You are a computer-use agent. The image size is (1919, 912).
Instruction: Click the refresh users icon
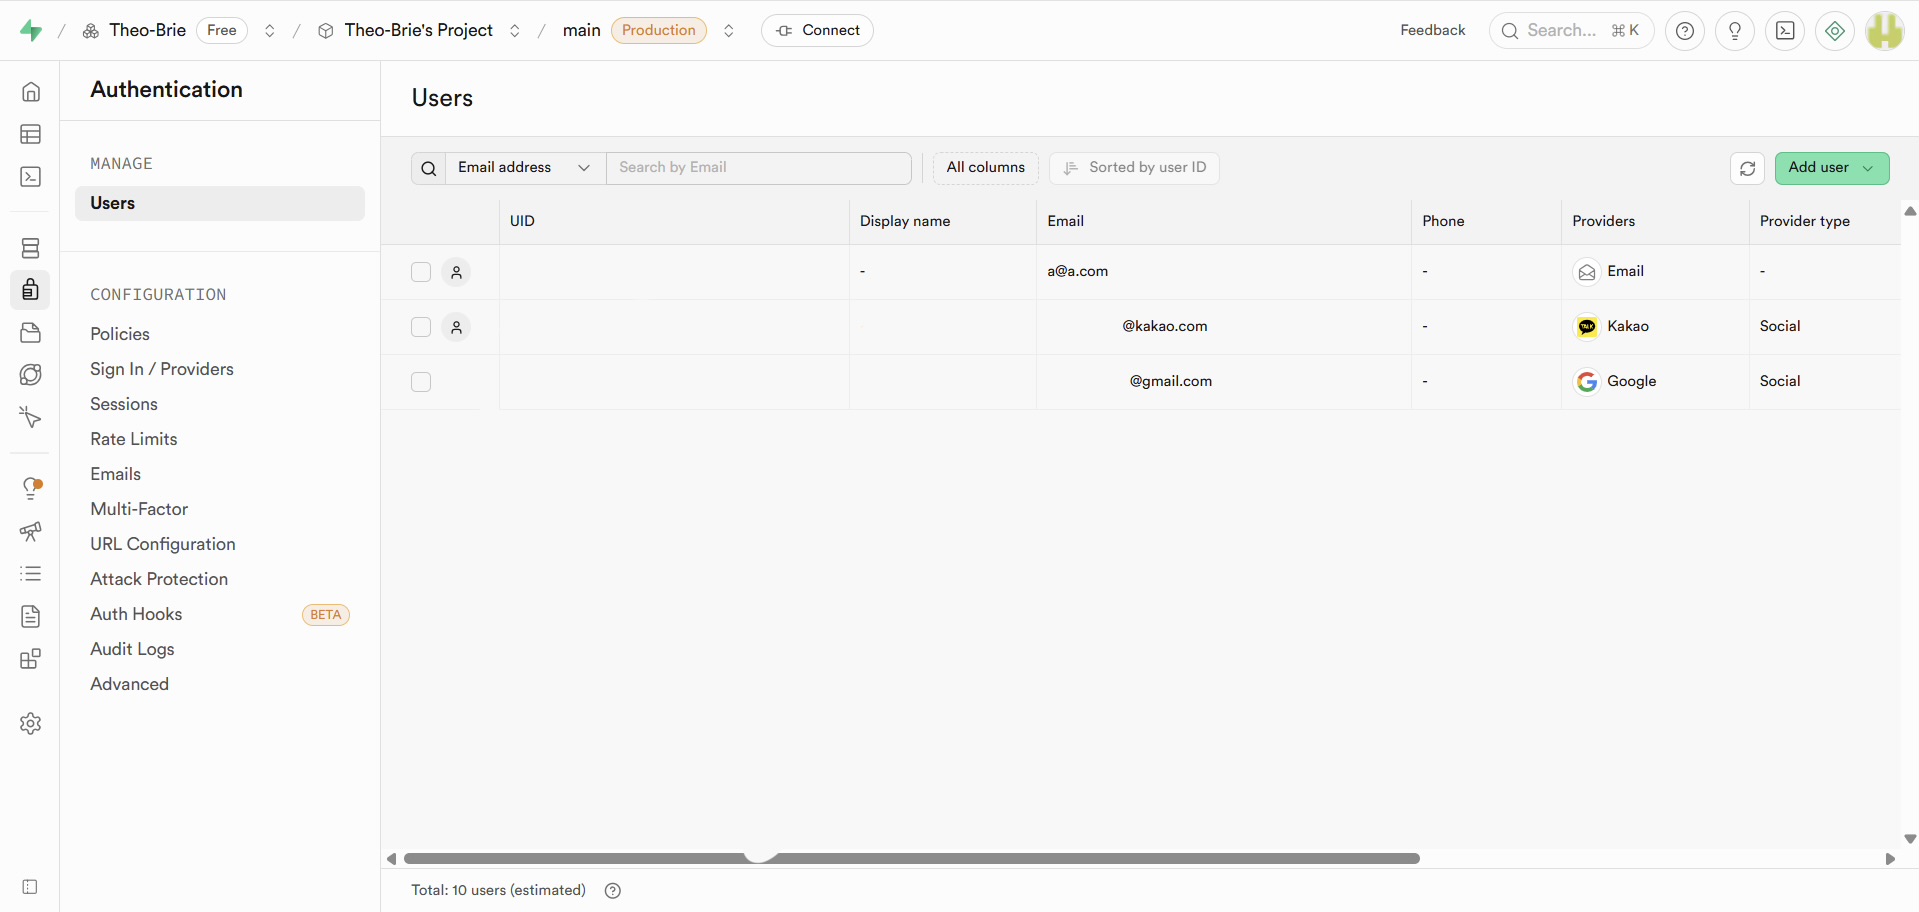click(1747, 168)
